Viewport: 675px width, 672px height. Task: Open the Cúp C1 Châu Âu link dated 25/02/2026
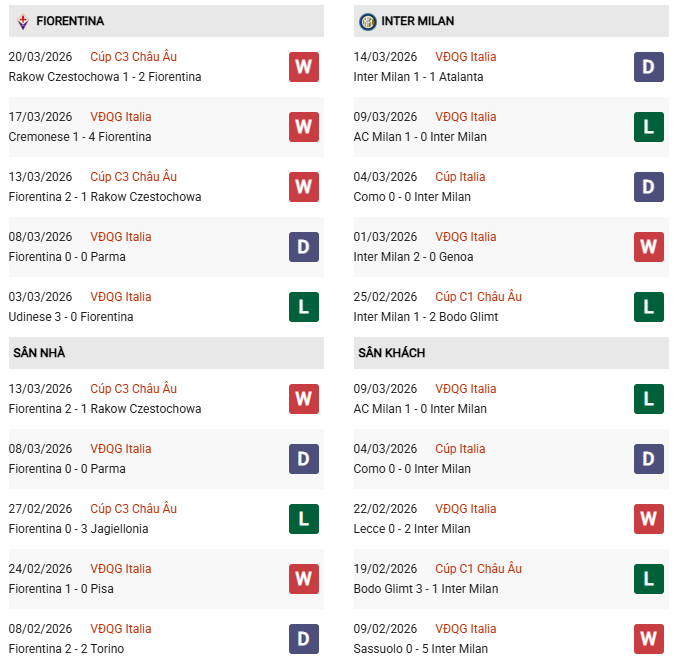(x=478, y=297)
